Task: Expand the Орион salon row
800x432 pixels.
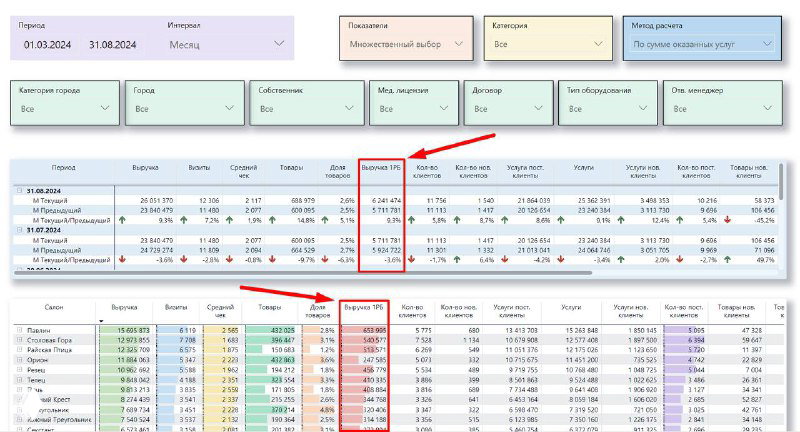Action: (19, 360)
